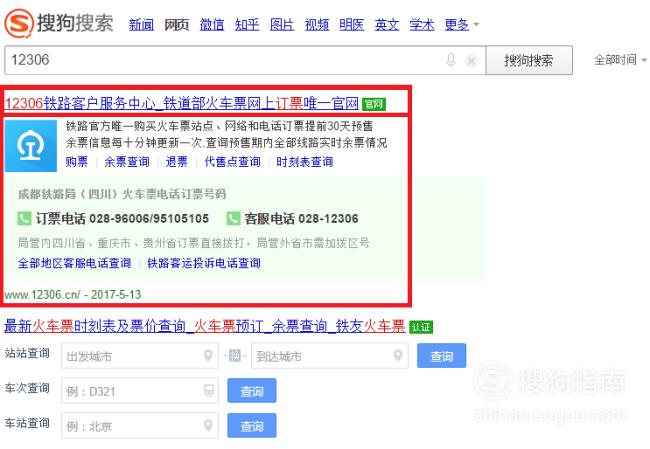
Task: Switch to the 明医 tab
Action: coord(352,25)
